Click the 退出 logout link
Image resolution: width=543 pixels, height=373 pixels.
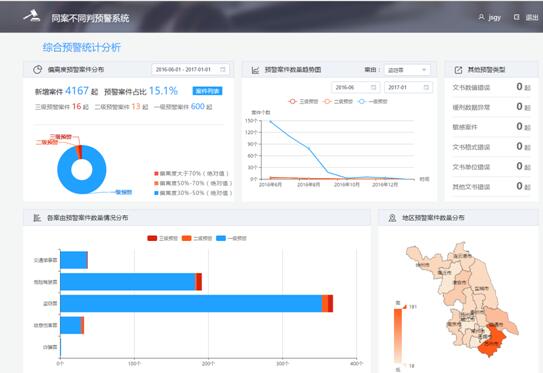(x=532, y=17)
